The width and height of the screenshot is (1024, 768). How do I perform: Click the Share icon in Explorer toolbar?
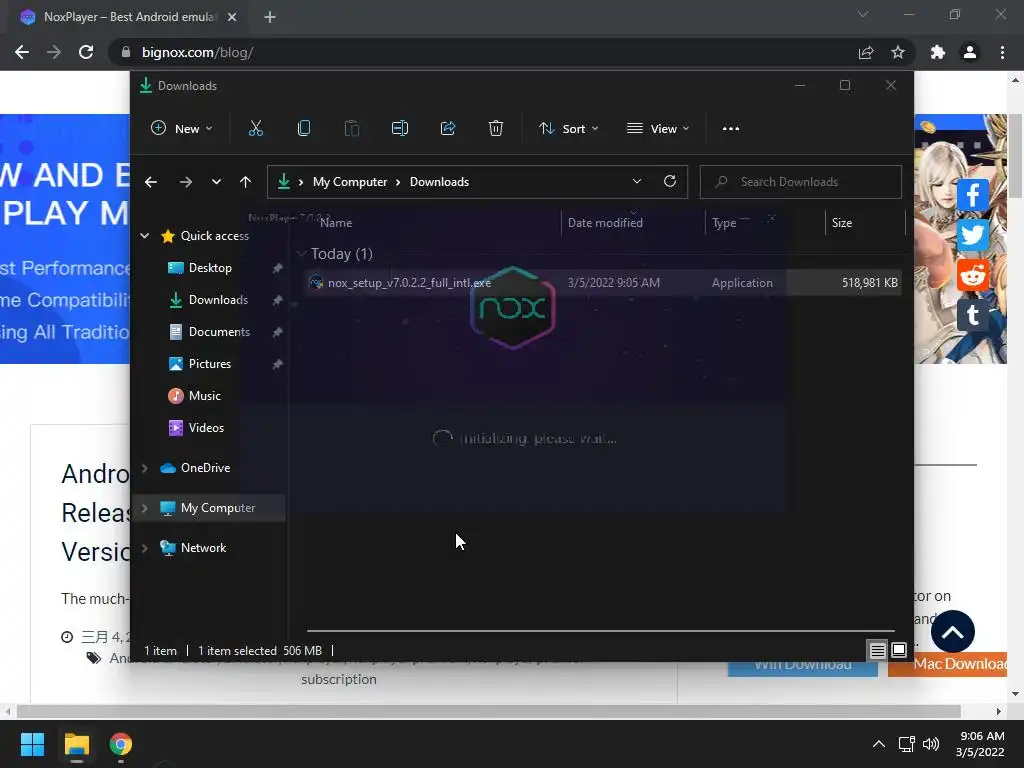(448, 129)
